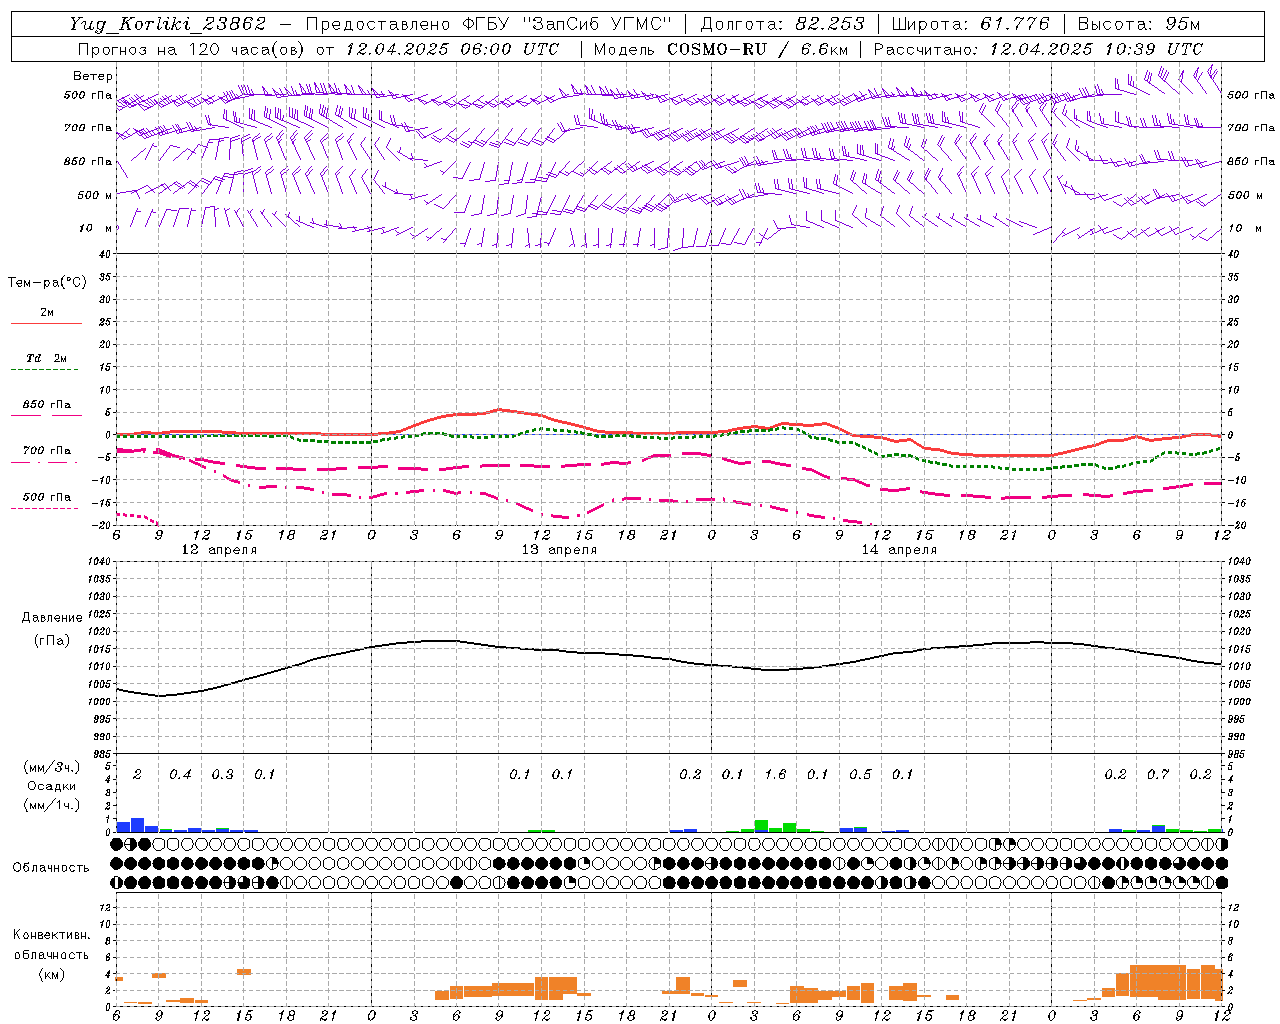Click the "Предоставлено ФГБУ ЗапСиб УГМС" text
The width and height of the screenshot is (1280, 1024).
click(488, 24)
